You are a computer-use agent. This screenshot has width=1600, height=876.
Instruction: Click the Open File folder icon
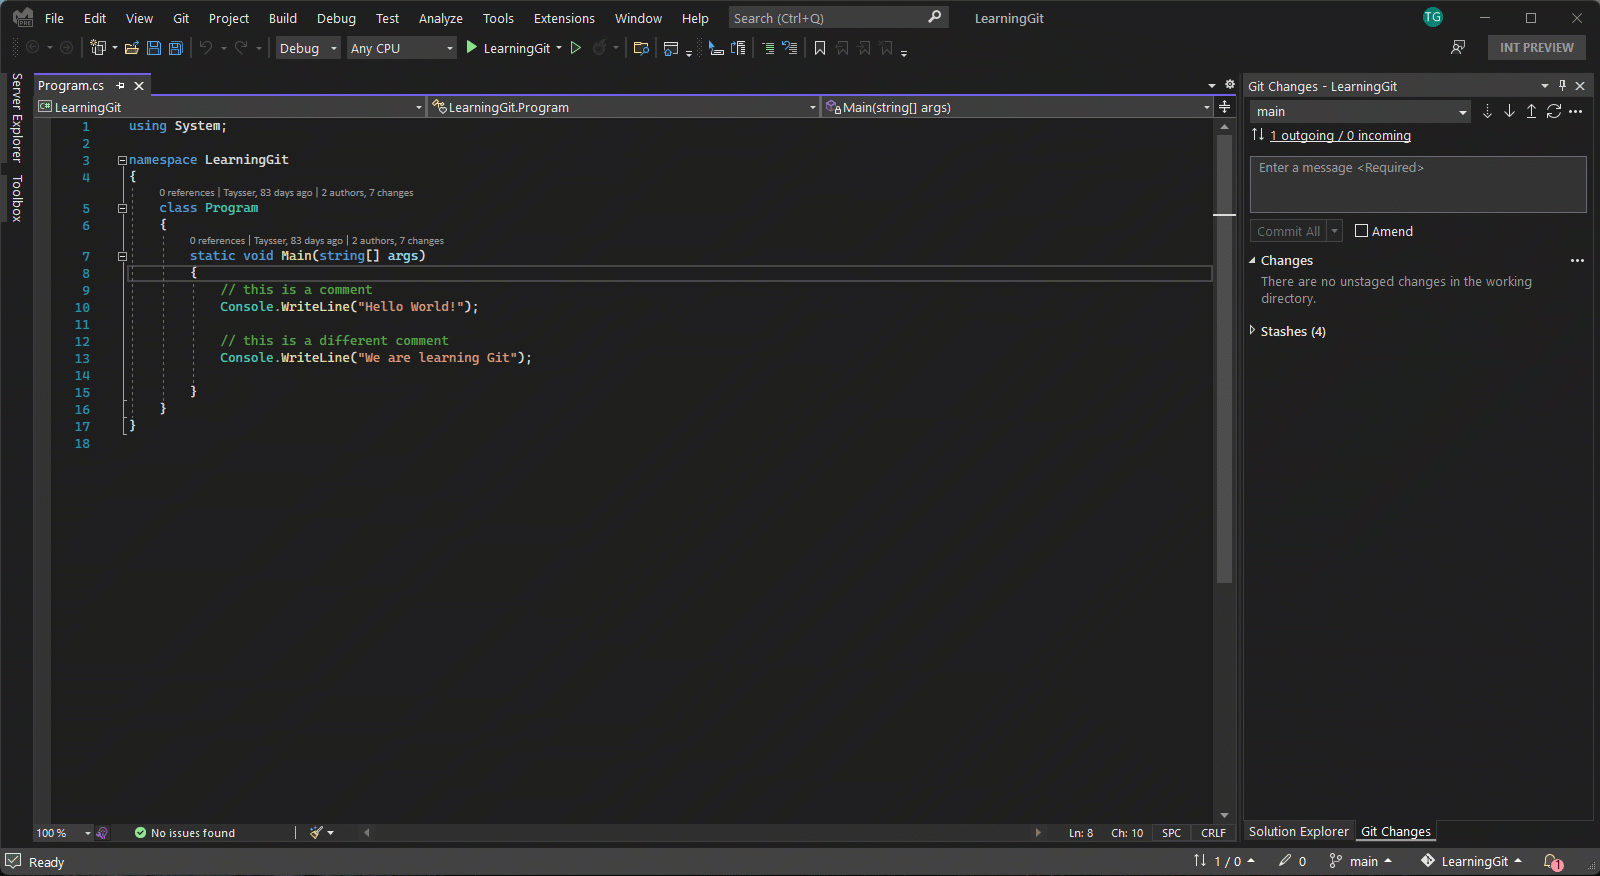click(131, 48)
